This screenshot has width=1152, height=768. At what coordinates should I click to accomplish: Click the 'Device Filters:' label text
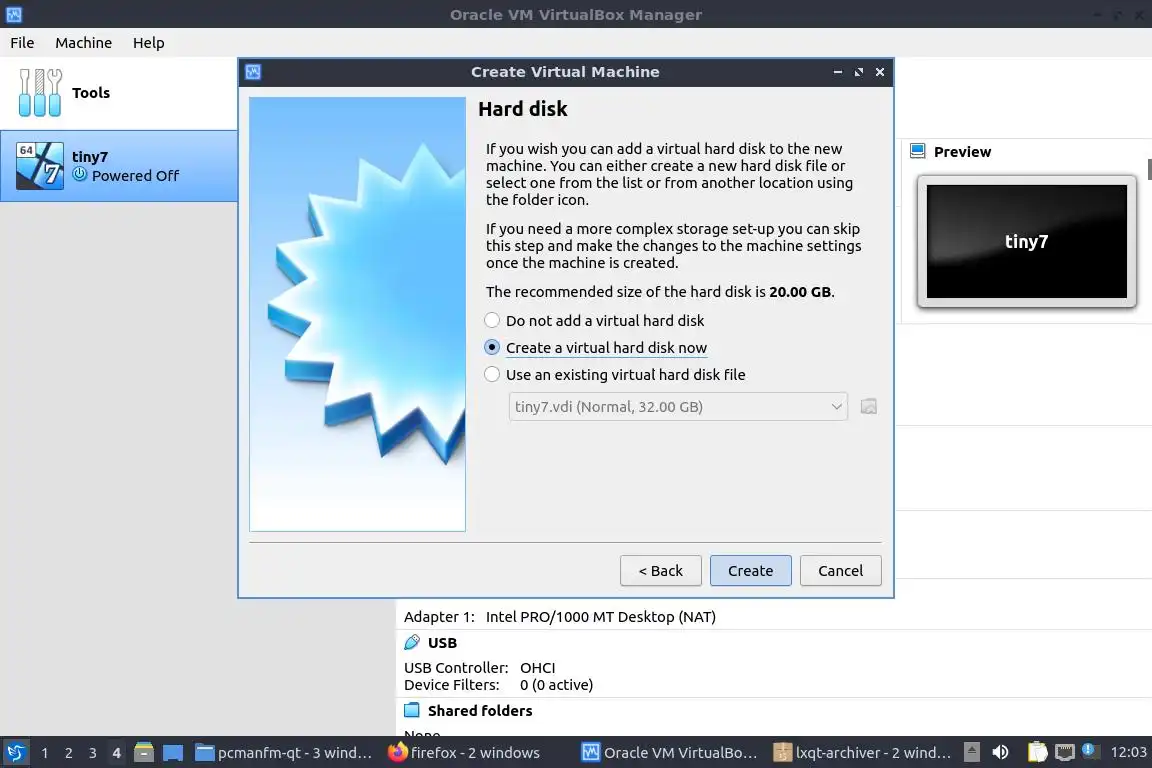pyautogui.click(x=452, y=685)
